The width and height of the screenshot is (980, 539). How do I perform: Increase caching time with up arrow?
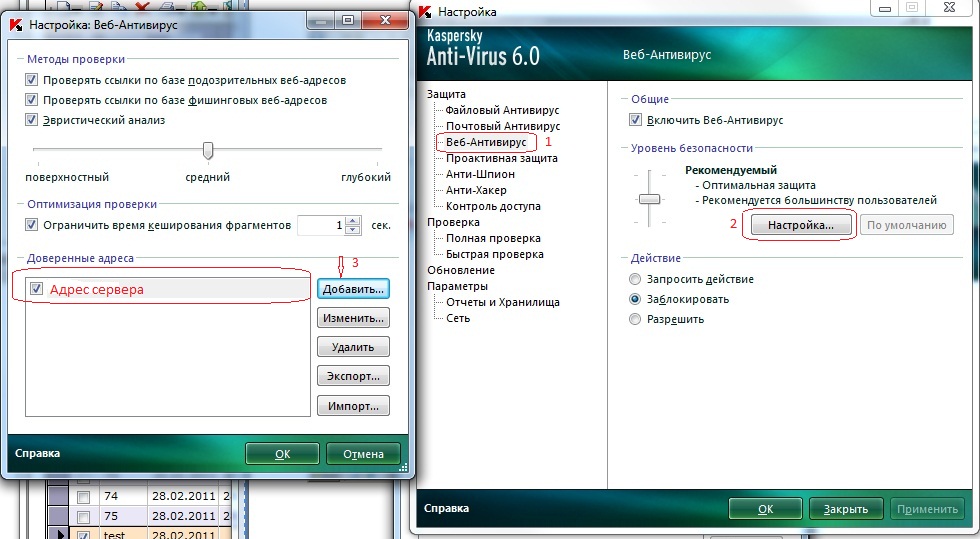click(x=353, y=221)
